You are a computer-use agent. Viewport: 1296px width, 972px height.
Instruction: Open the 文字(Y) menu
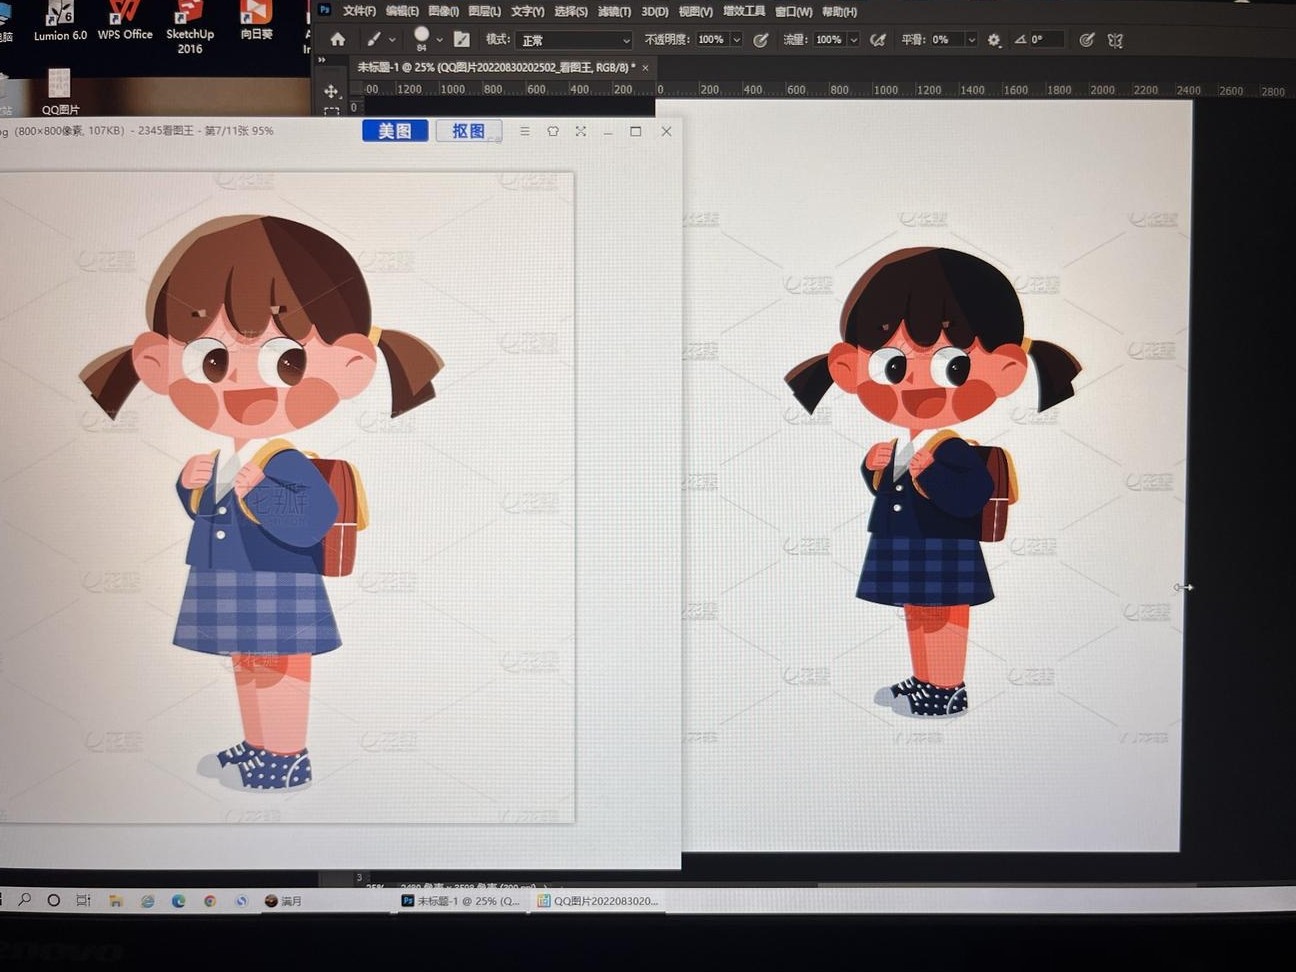(x=527, y=12)
